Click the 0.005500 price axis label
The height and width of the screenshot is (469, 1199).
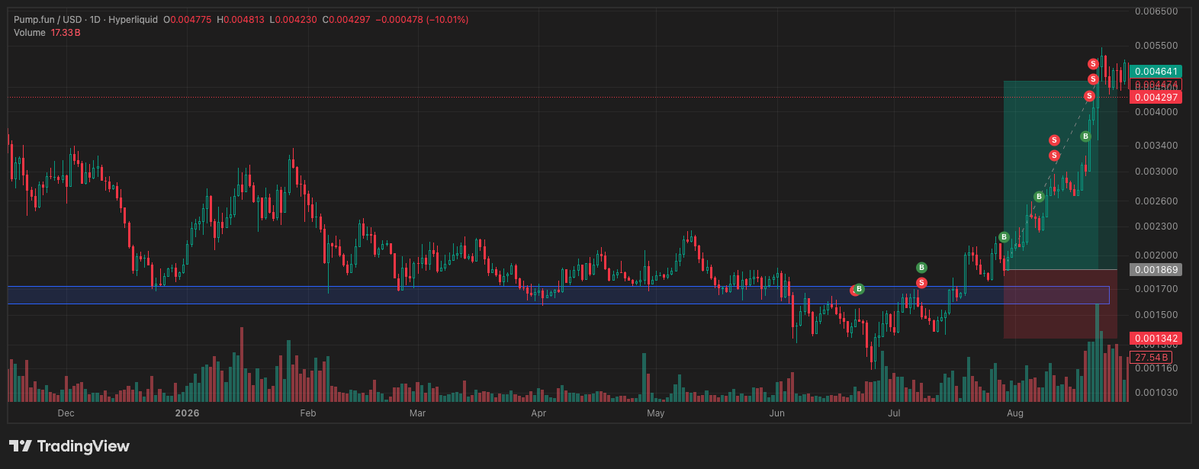(x=1156, y=46)
